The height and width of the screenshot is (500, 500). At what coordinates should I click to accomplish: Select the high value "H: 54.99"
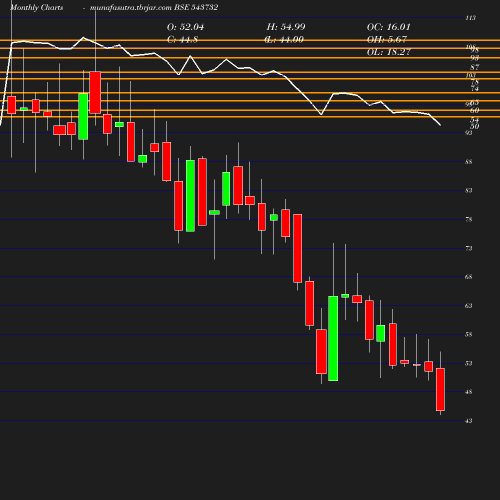click(x=286, y=27)
